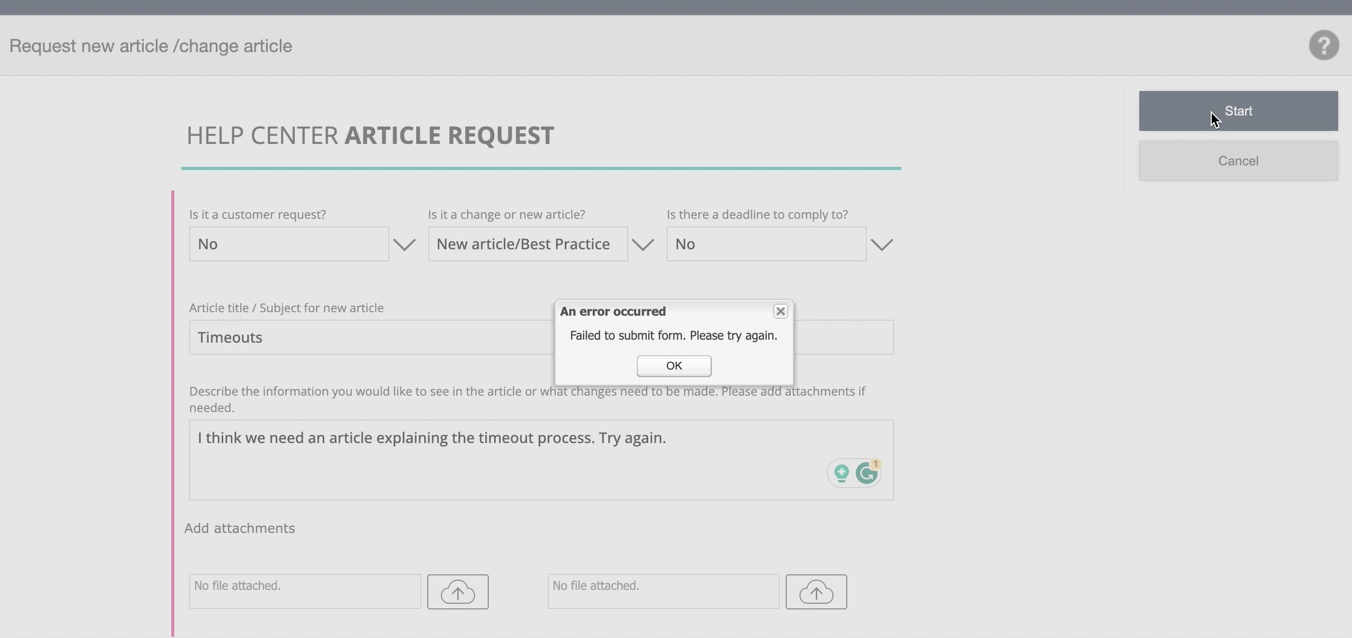This screenshot has width=1352, height=638.
Task: Select the New article/Best Practice combo box
Action: 527,243
